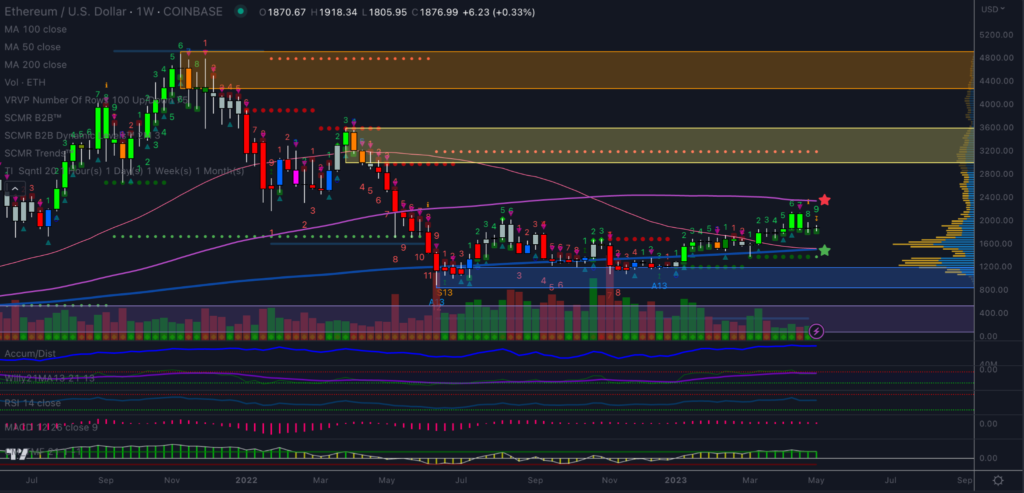Click the red star marker

tap(825, 200)
